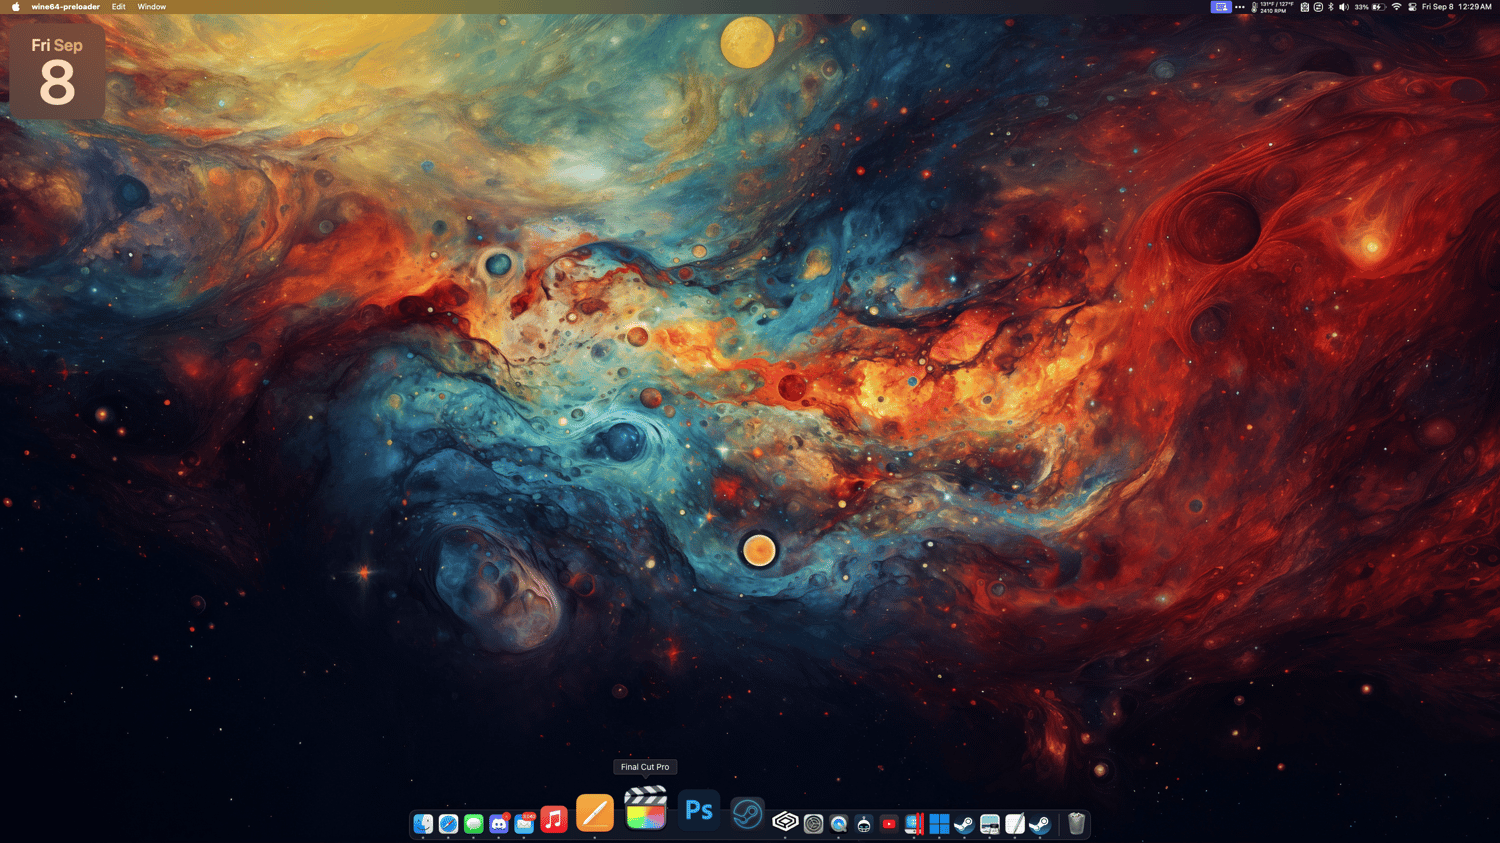Viewport: 1500px width, 843px height.
Task: Open Photoshop from the Dock
Action: pos(699,810)
